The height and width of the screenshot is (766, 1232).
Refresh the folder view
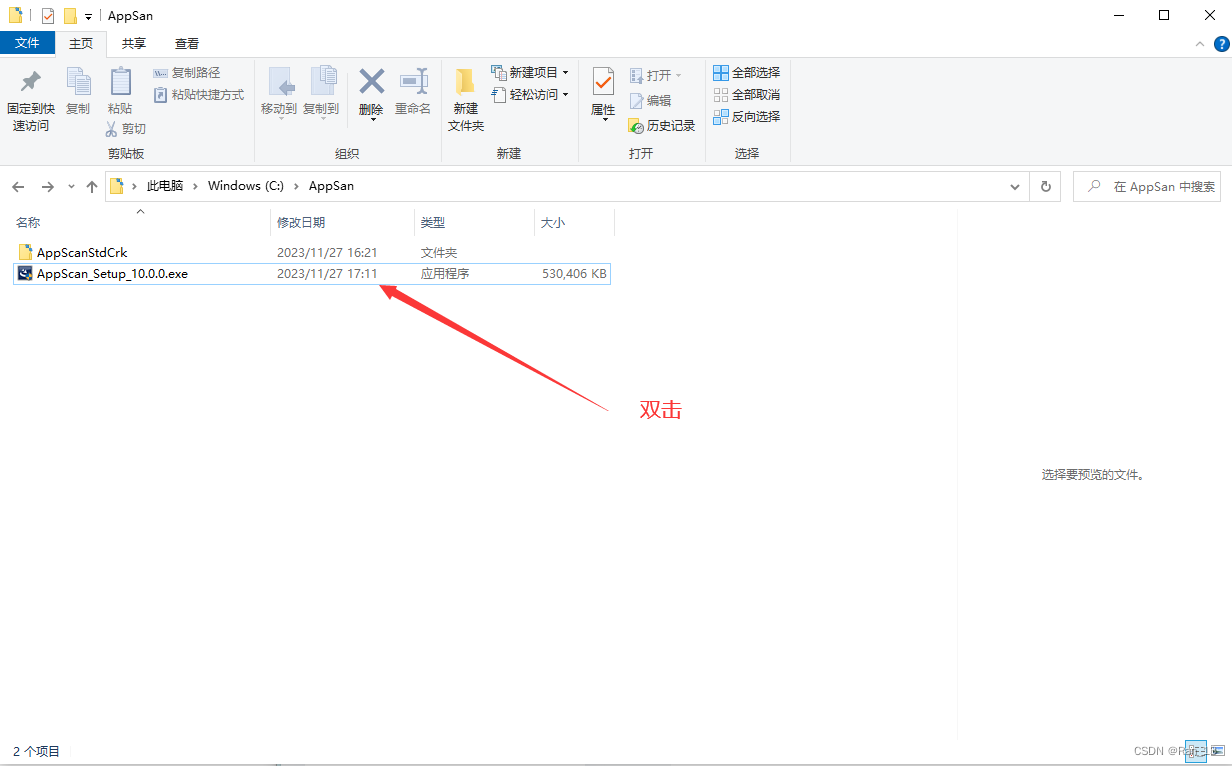tap(1046, 187)
